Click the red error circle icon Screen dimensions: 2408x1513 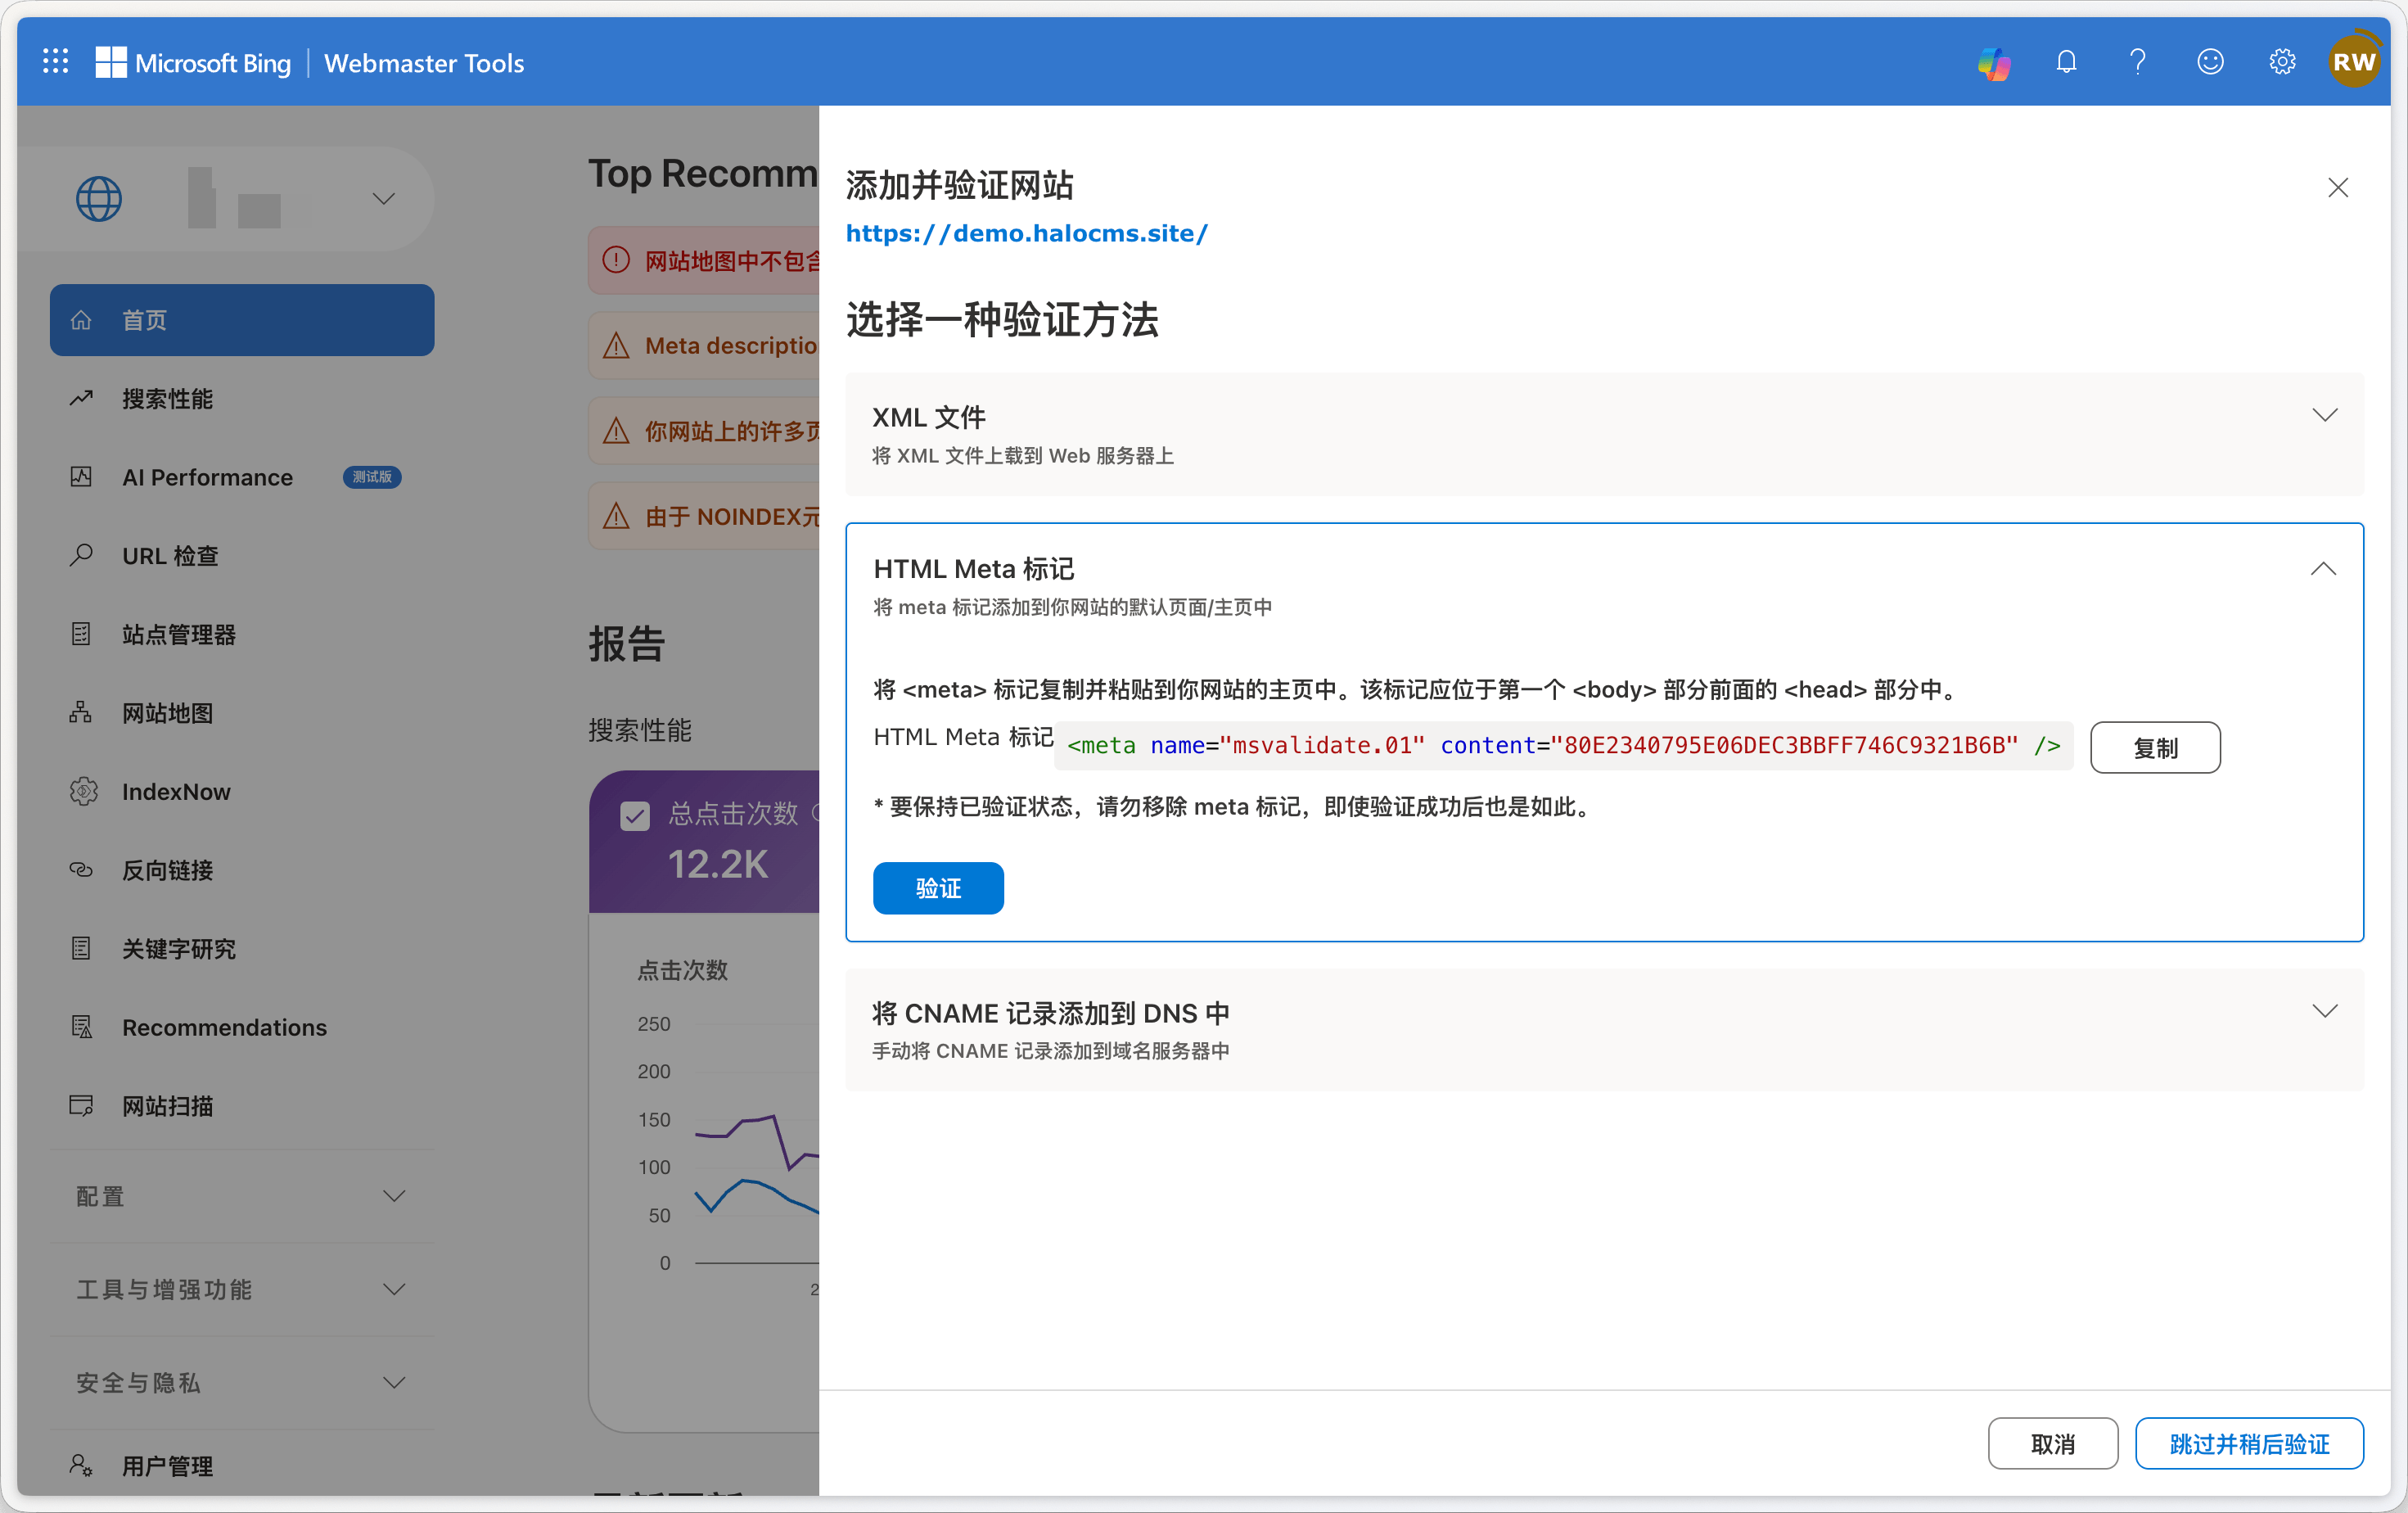coord(616,260)
